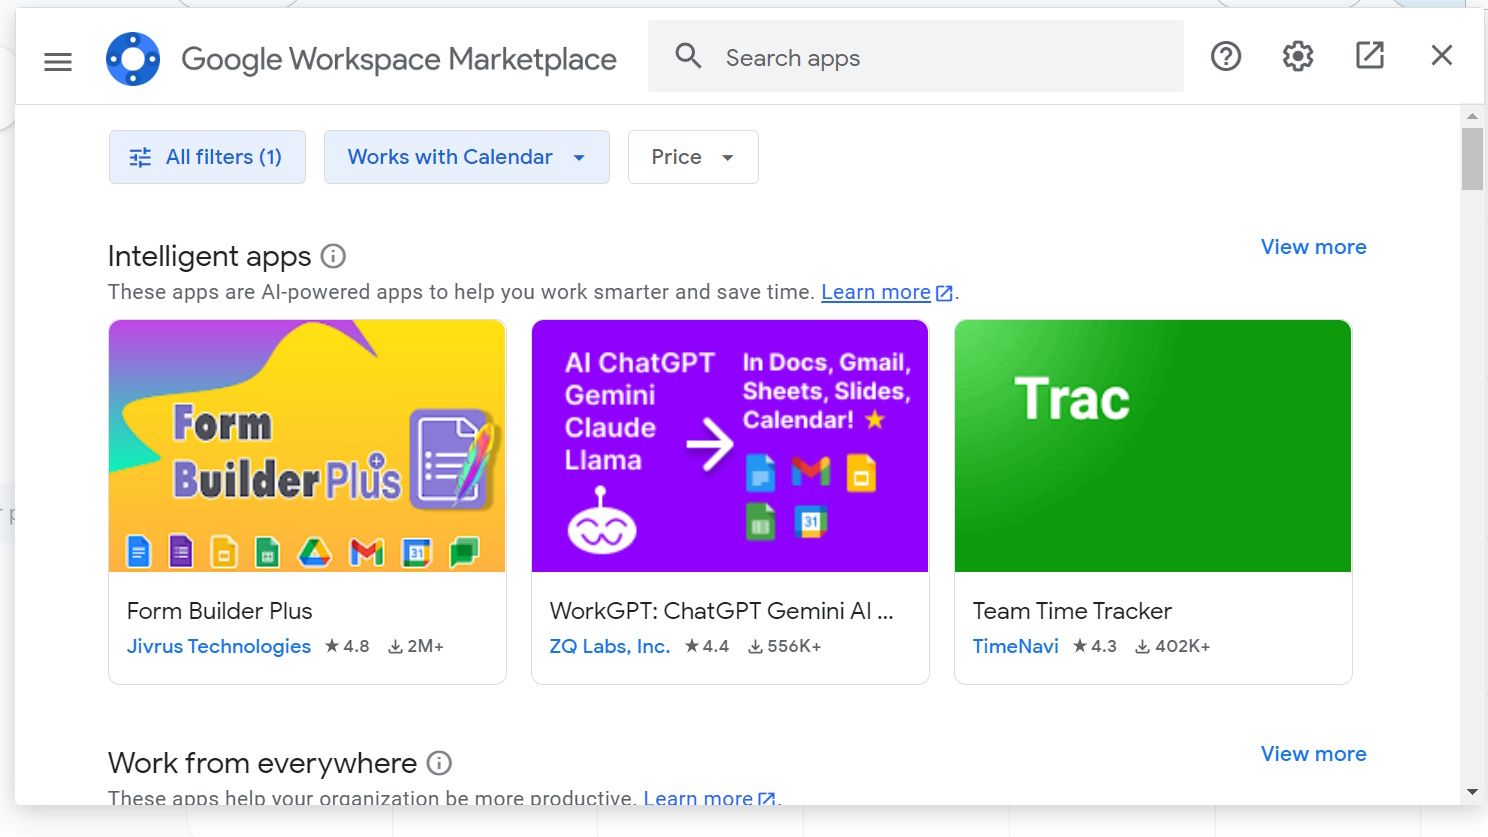Click the 556K+ downloads count

tap(785, 646)
